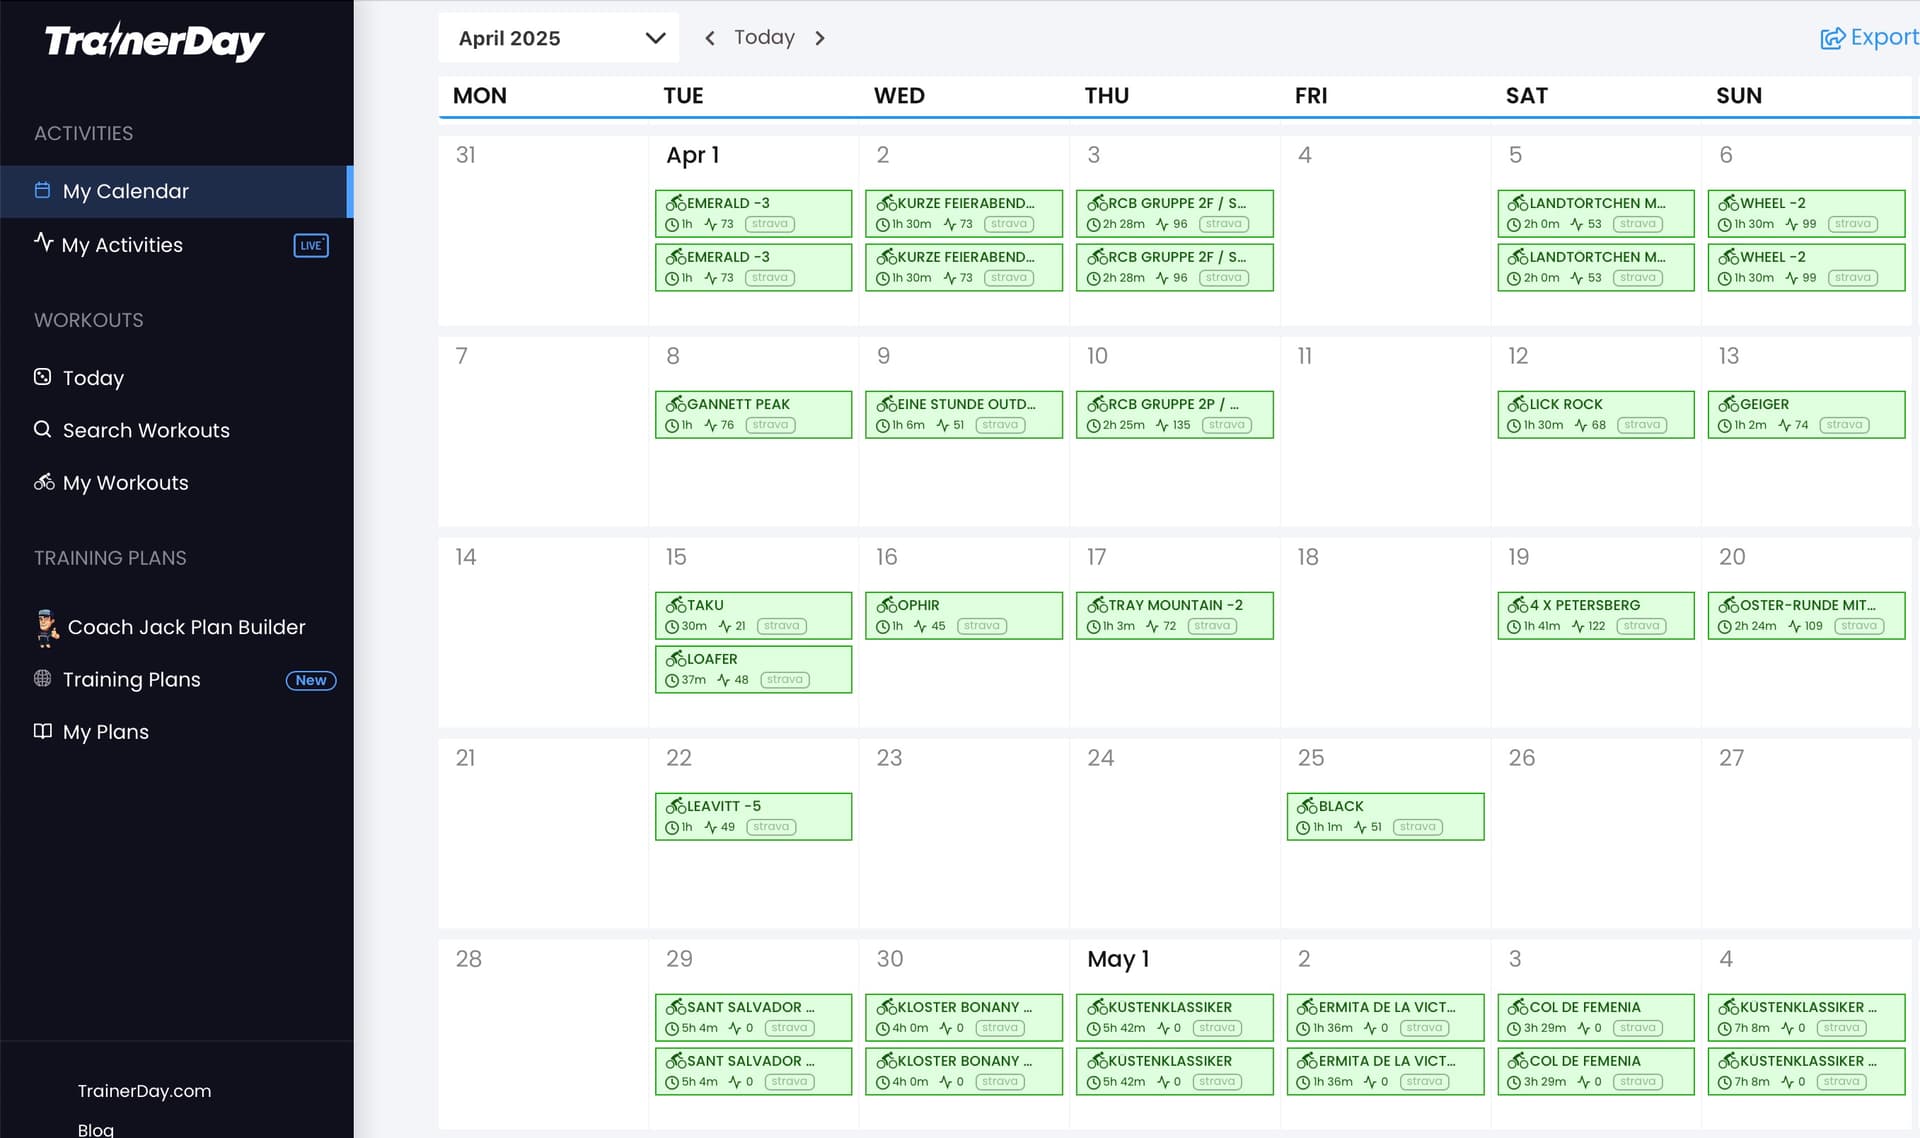Jump to Today in calendar header
This screenshot has width=1920, height=1138.
click(x=764, y=37)
